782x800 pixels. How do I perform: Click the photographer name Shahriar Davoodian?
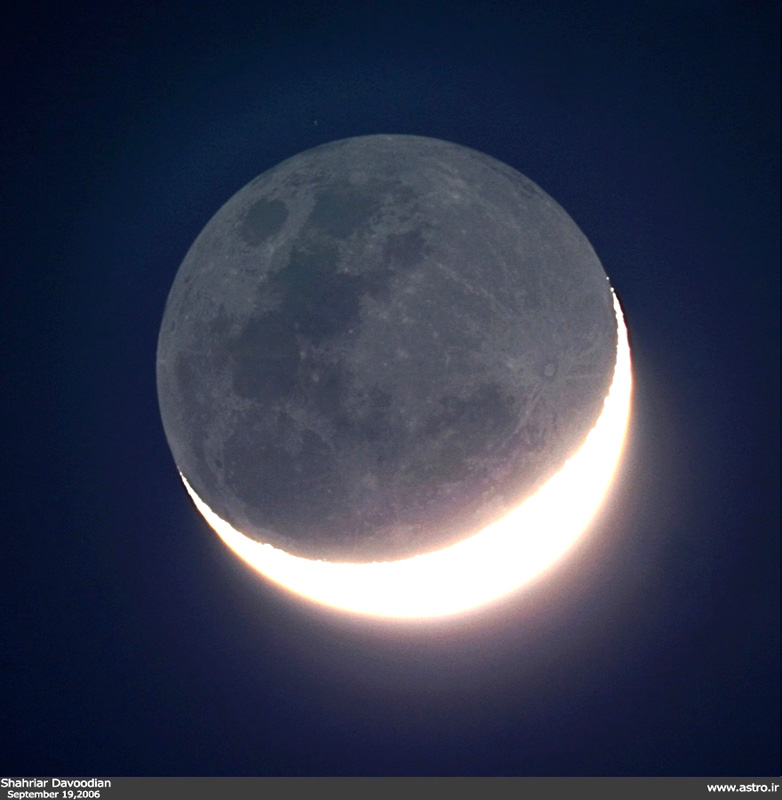coord(56,783)
